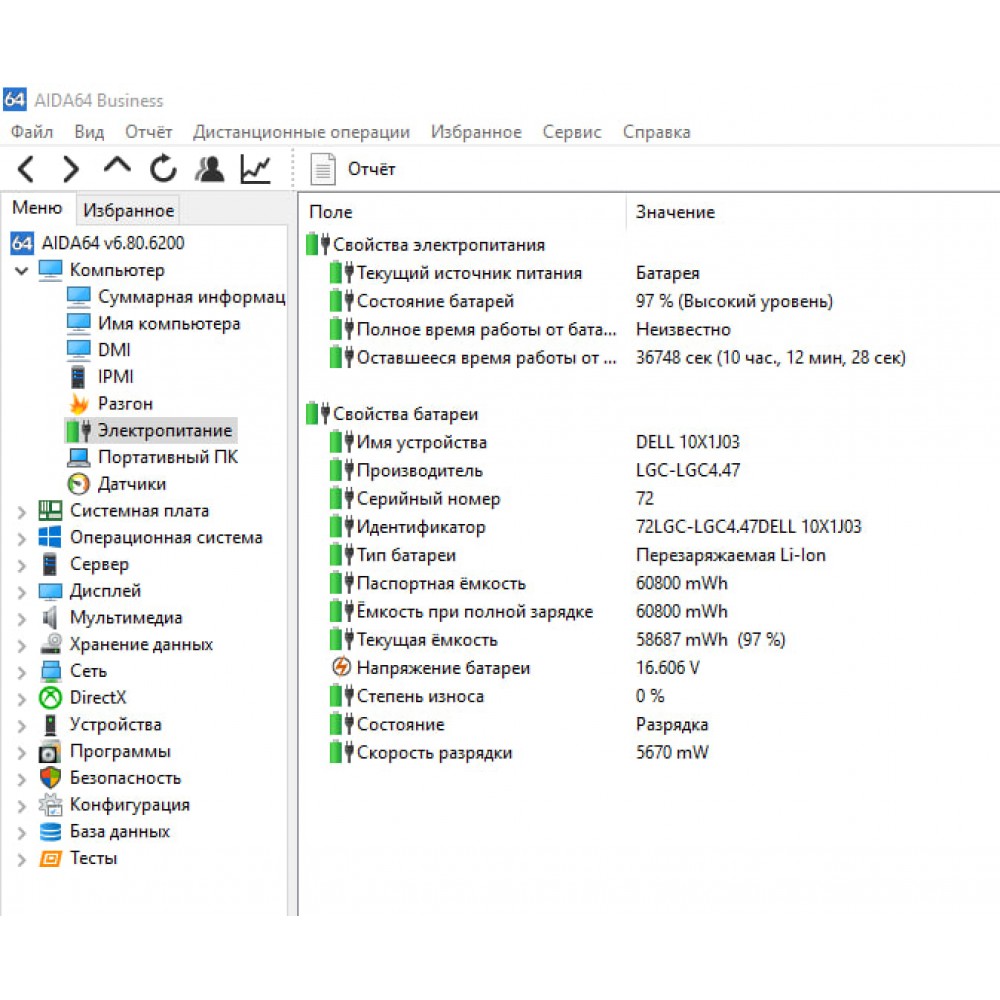Click the Программы icon in tree
The image size is (1000, 1000).
tap(50, 753)
